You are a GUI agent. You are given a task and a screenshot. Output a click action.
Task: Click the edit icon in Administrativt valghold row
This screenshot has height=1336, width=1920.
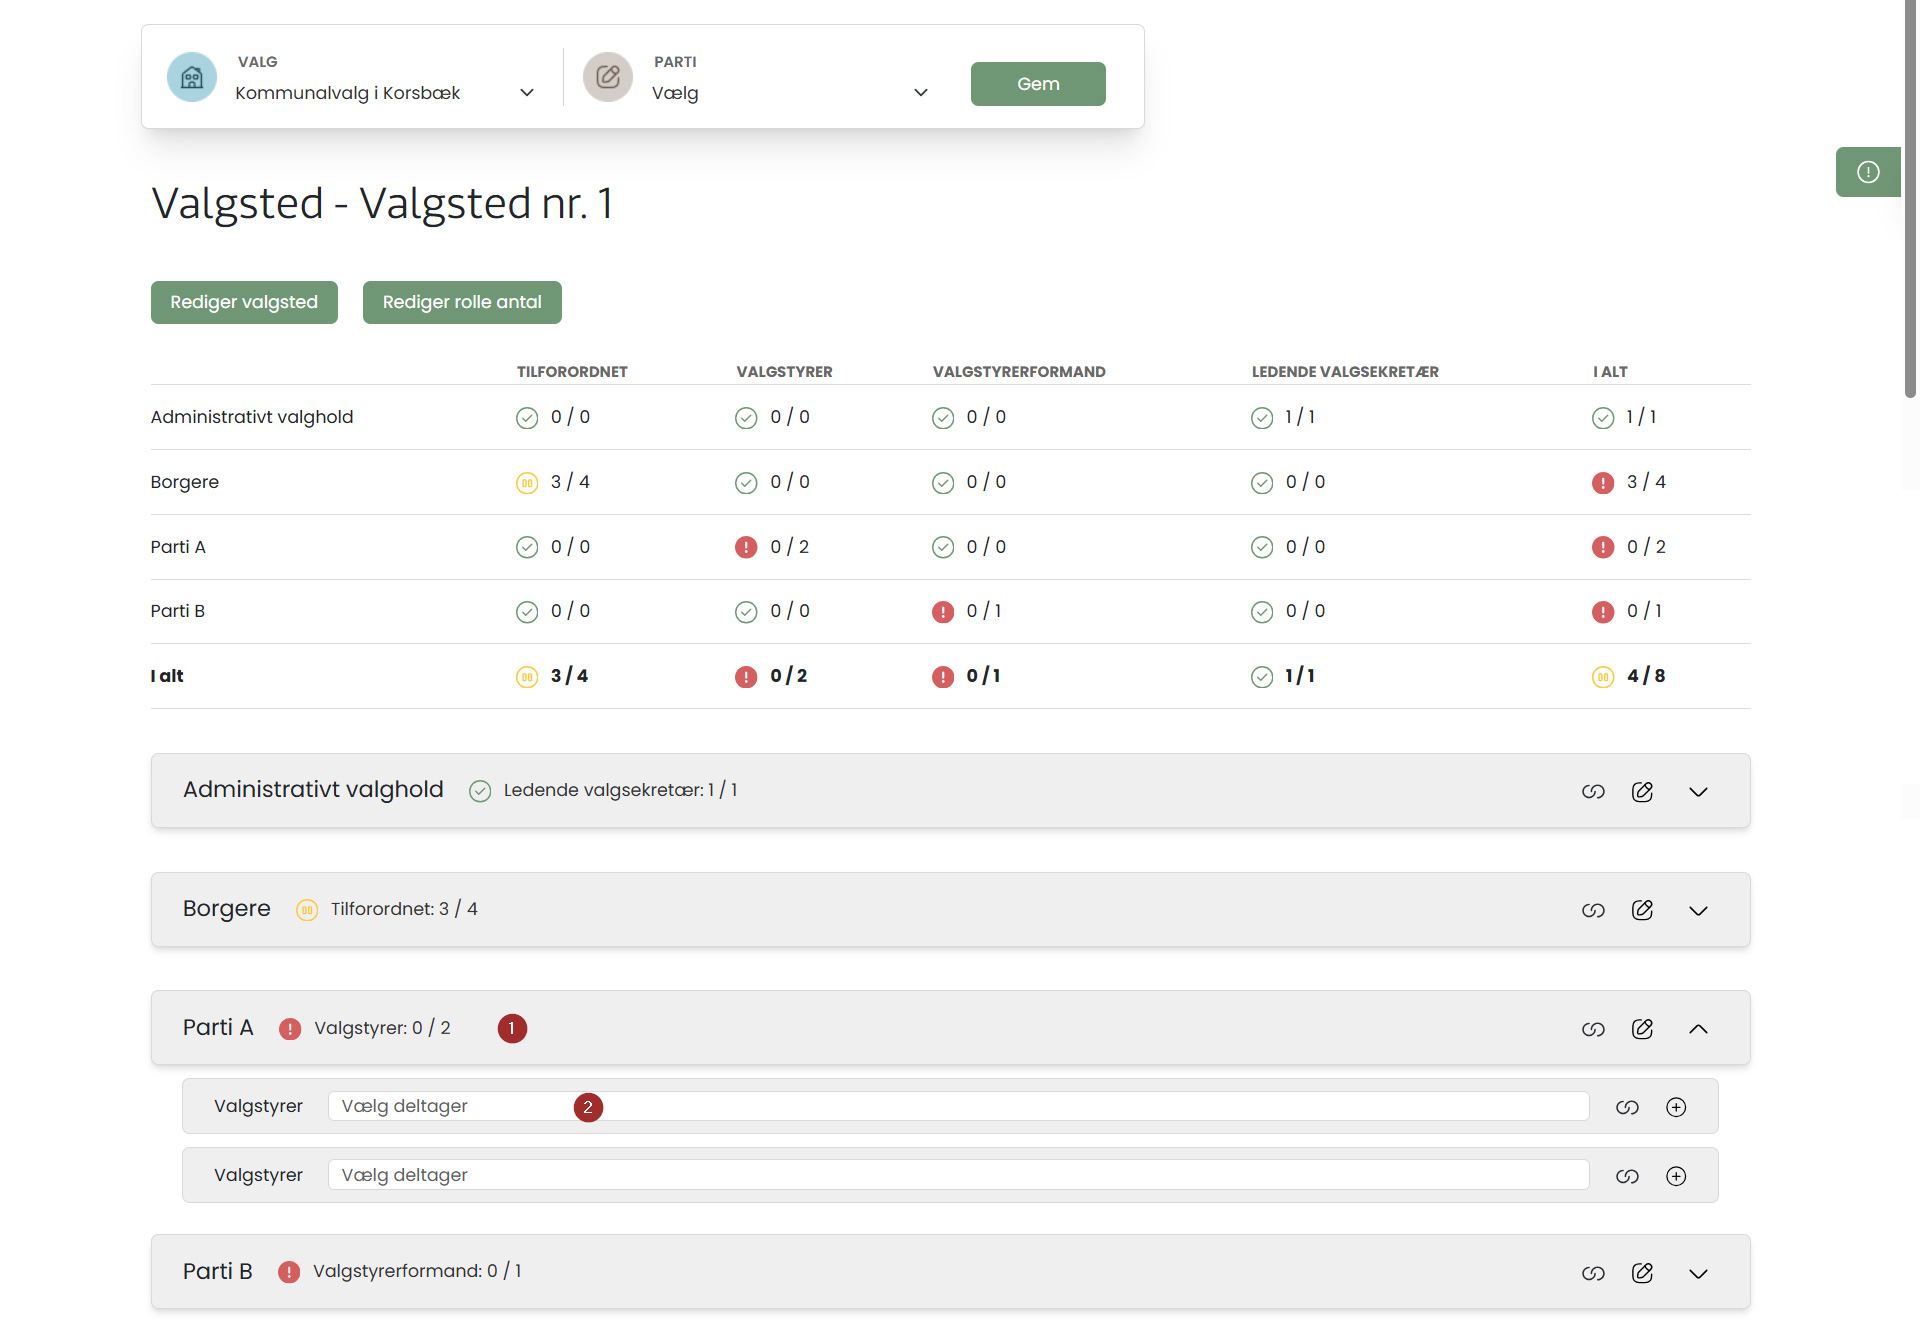tap(1642, 791)
